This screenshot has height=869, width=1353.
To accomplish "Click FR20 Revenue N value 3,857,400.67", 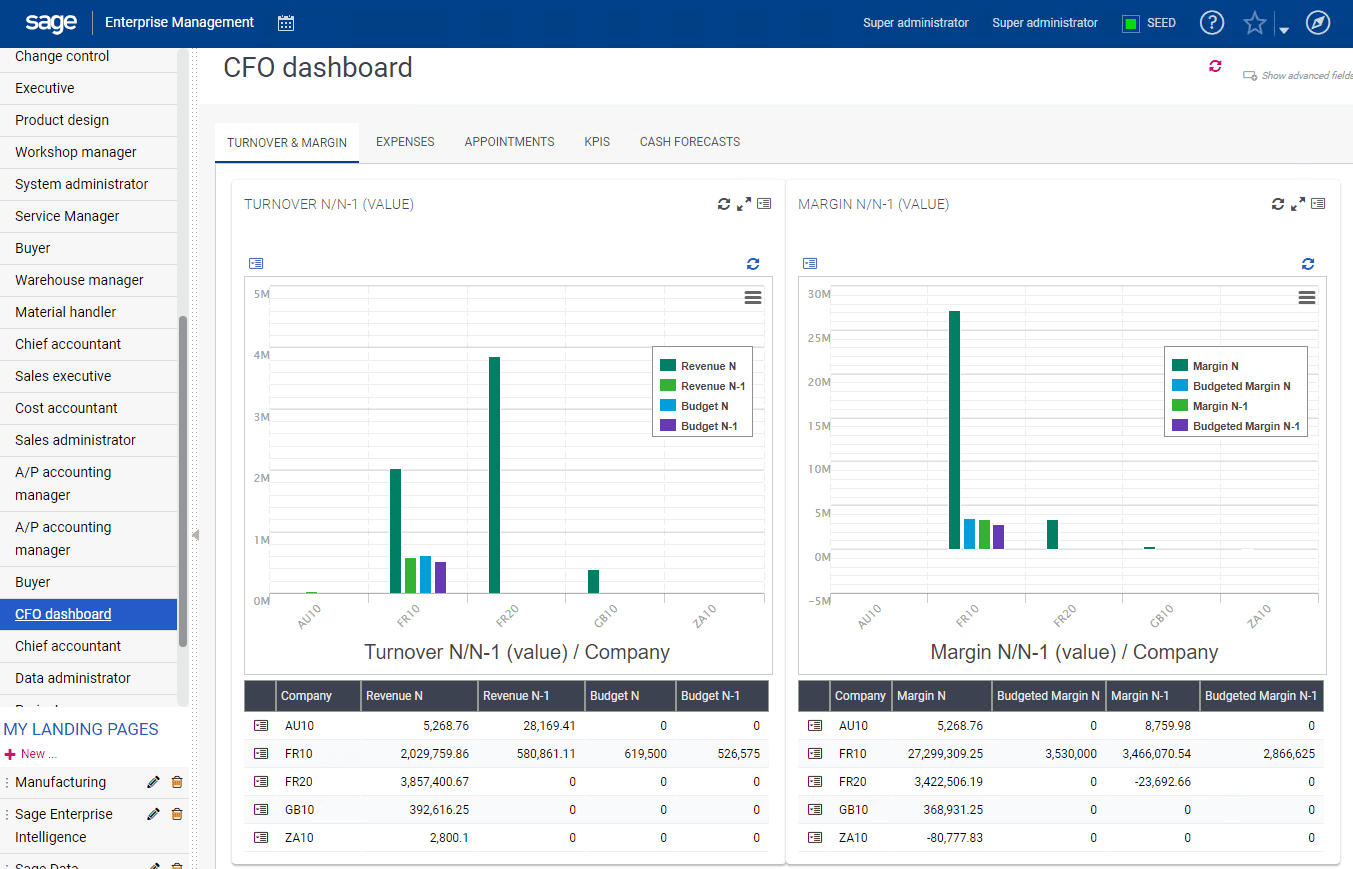I will (x=435, y=782).
